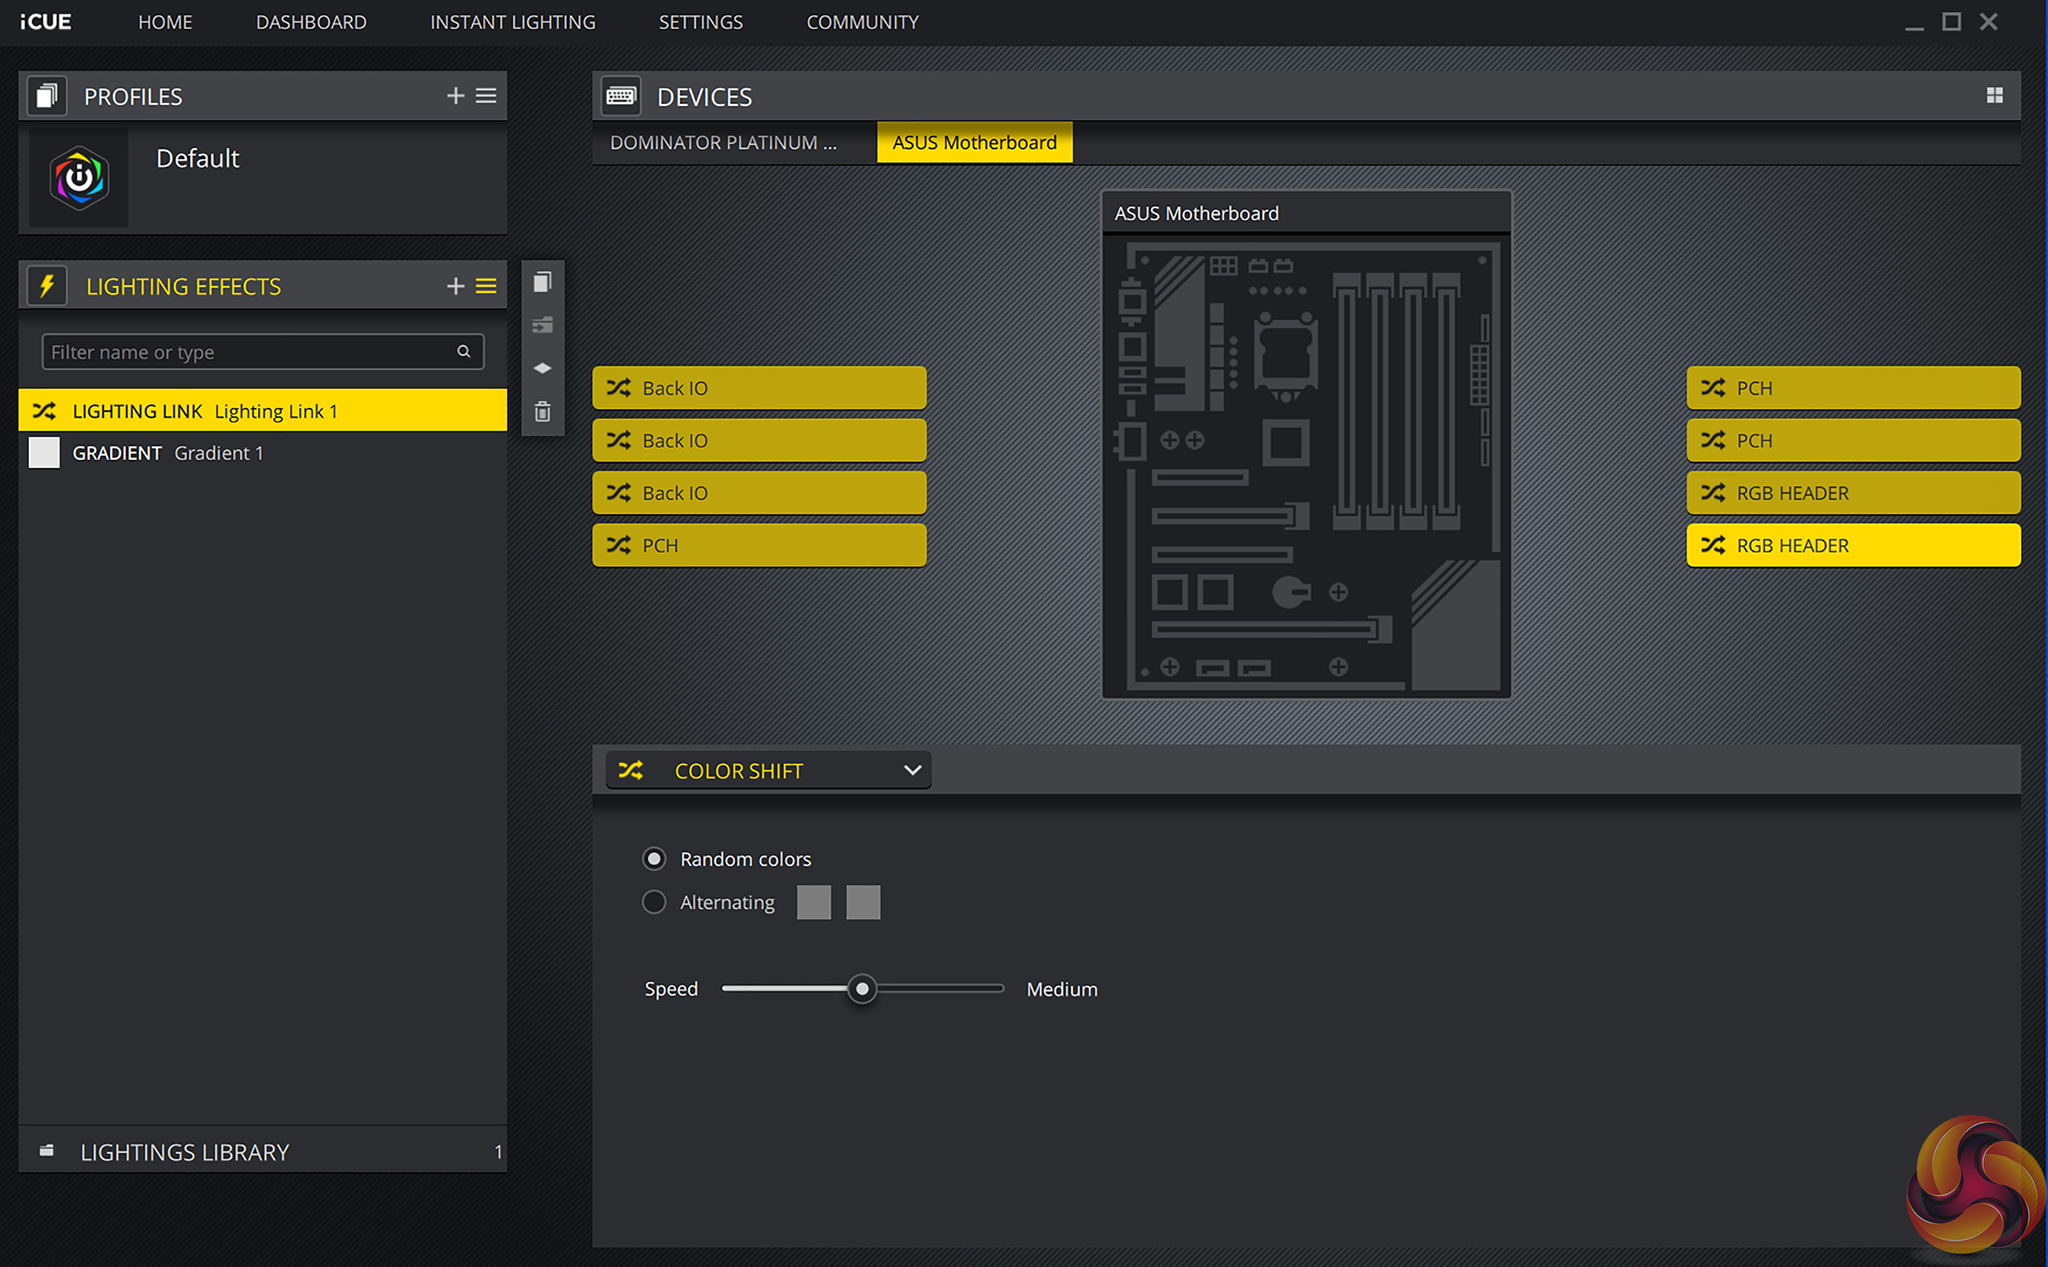Screen dimensions: 2048x1267
Task: Click the highlighted RGB HEADER zone button
Action: point(1852,546)
